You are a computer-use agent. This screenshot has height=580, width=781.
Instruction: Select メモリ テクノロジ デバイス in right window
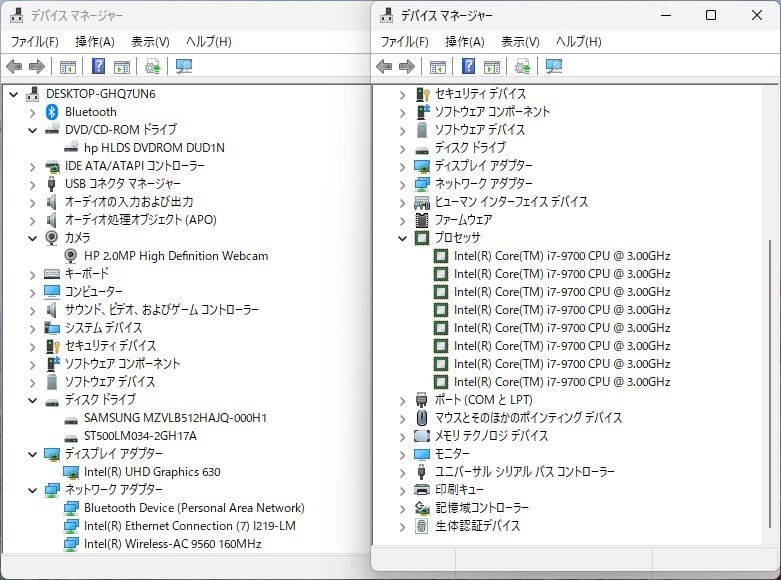(x=491, y=436)
